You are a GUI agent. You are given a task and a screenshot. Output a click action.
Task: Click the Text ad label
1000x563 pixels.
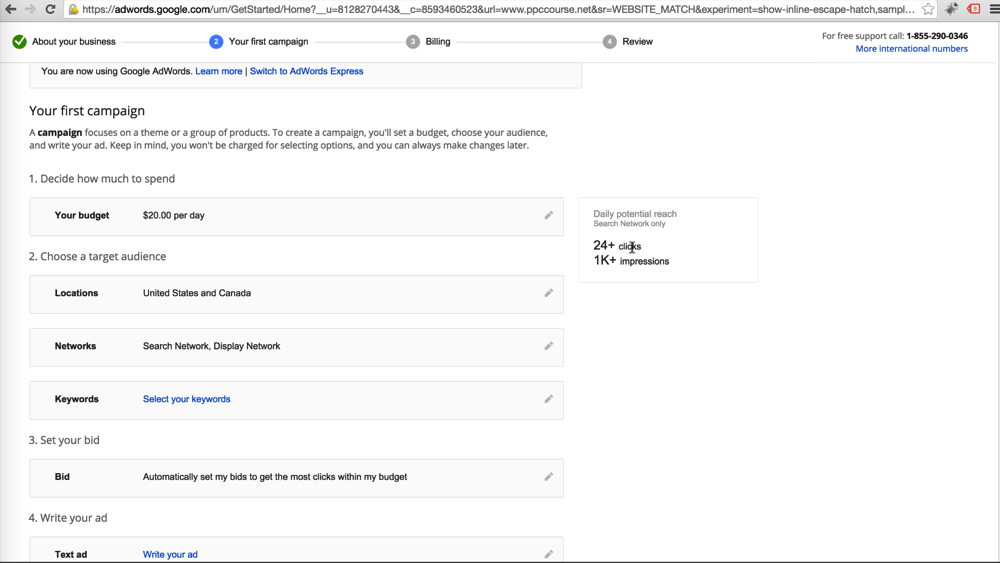pos(71,555)
